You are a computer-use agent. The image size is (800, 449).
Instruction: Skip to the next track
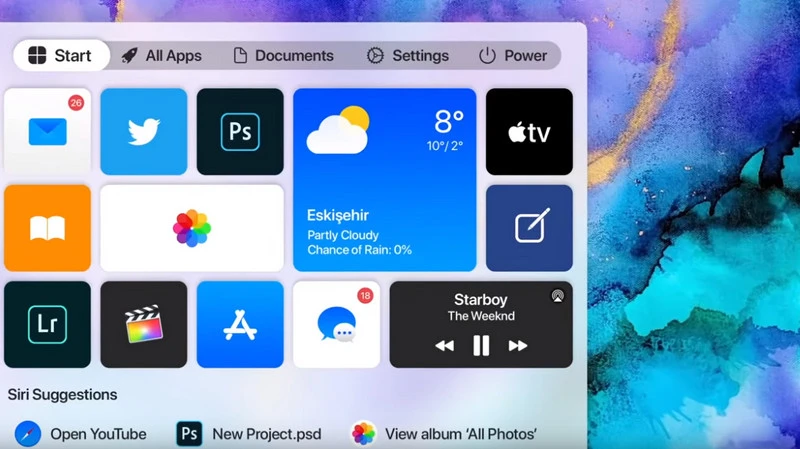517,346
